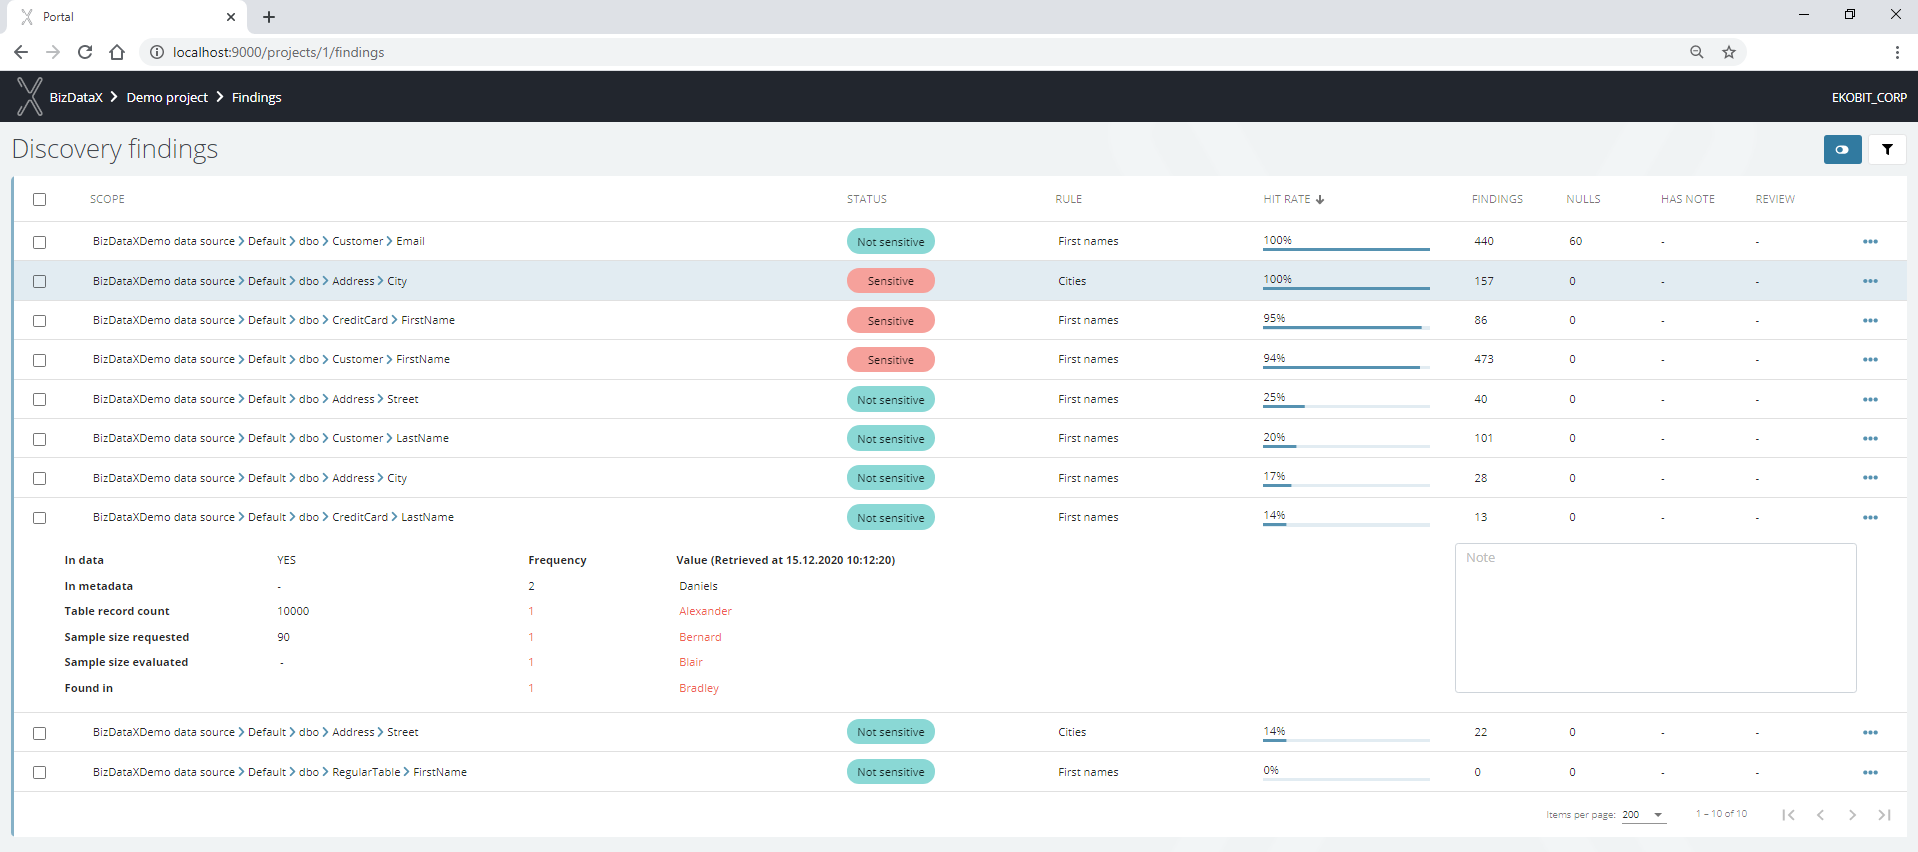Check the Customer FirstName row checkbox
1918x852 pixels.
coord(40,360)
